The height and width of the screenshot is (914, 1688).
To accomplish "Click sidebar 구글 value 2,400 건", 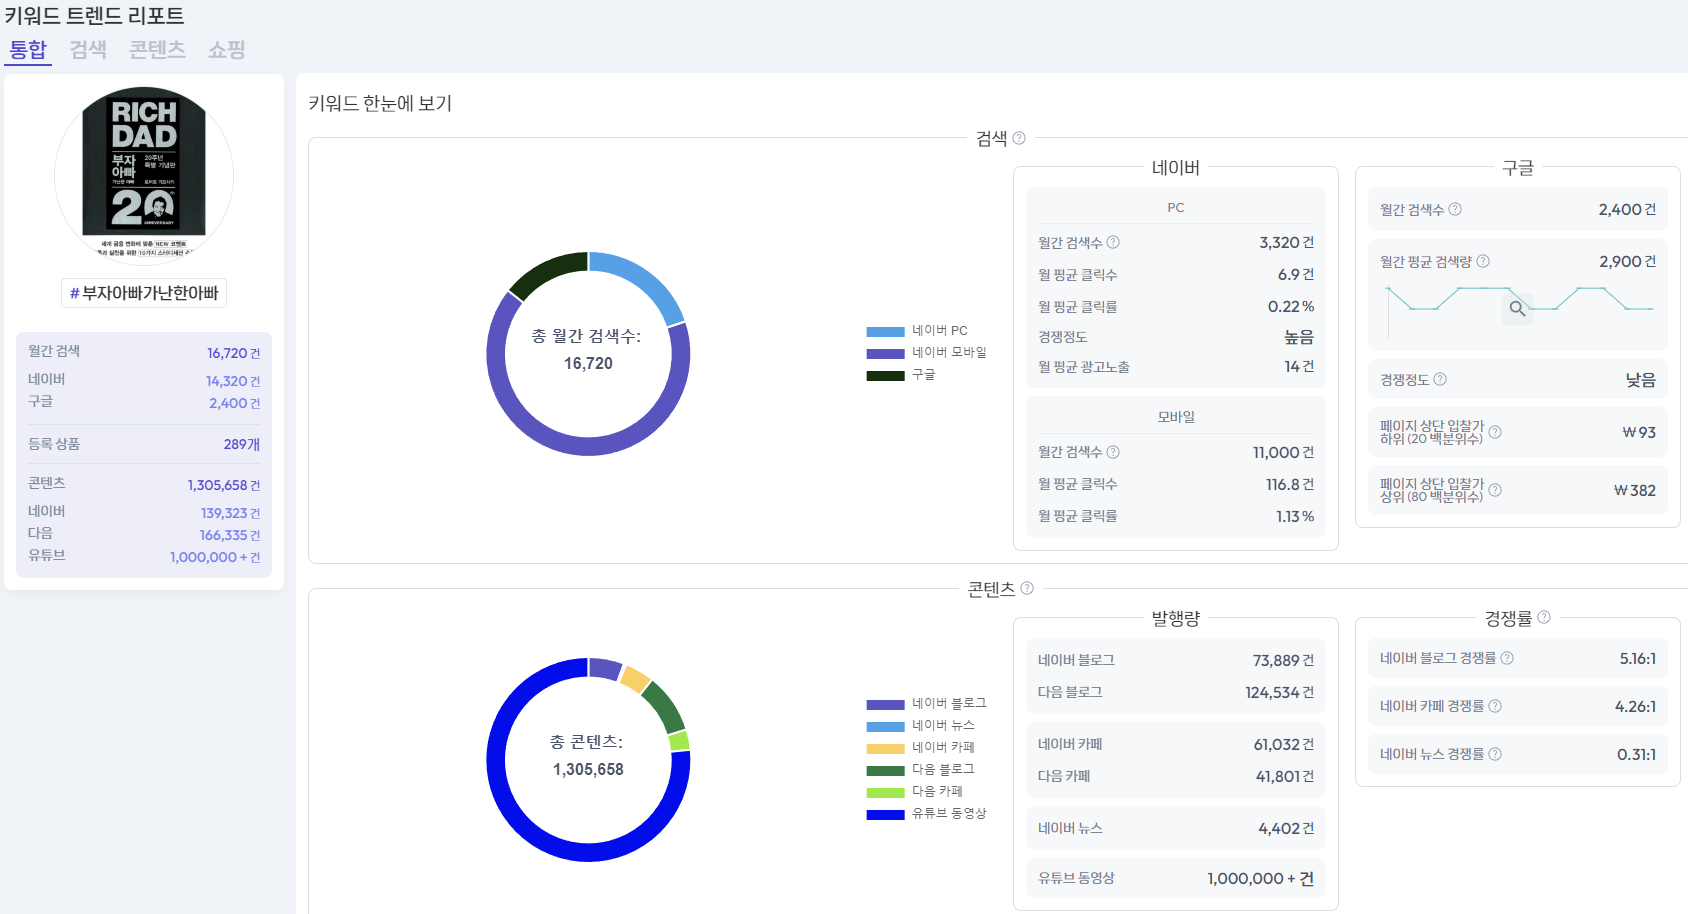I will (234, 403).
